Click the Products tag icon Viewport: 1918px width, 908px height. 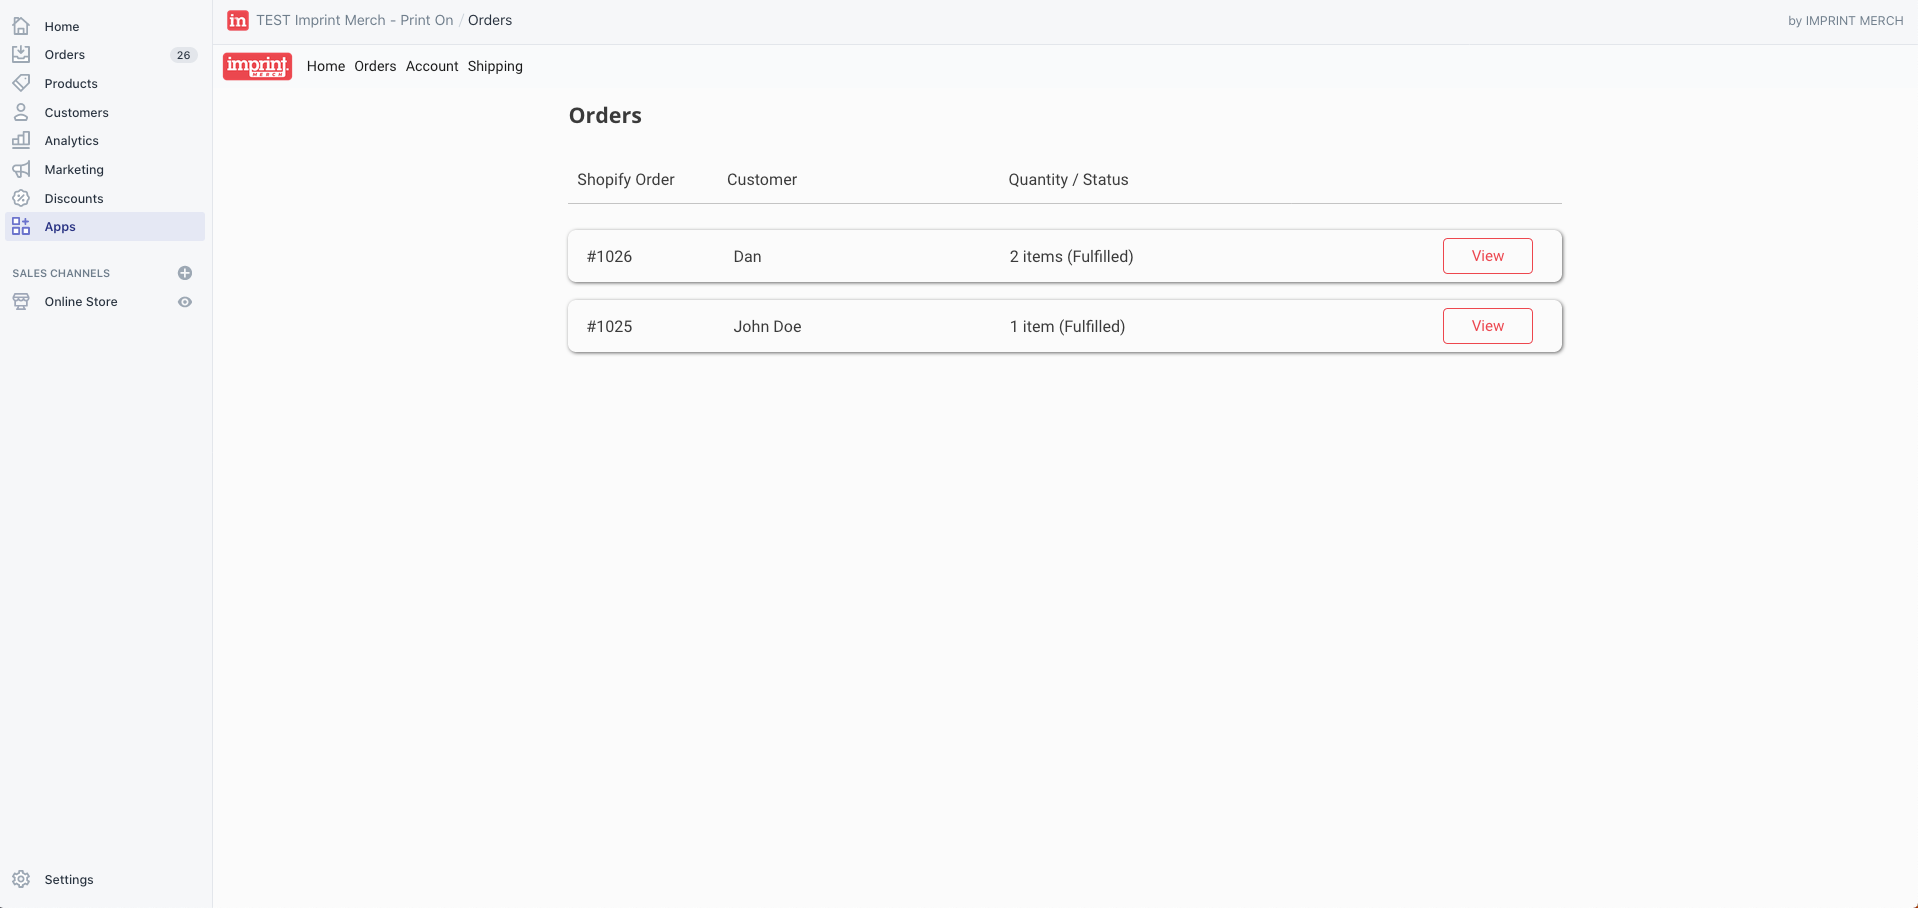[21, 83]
